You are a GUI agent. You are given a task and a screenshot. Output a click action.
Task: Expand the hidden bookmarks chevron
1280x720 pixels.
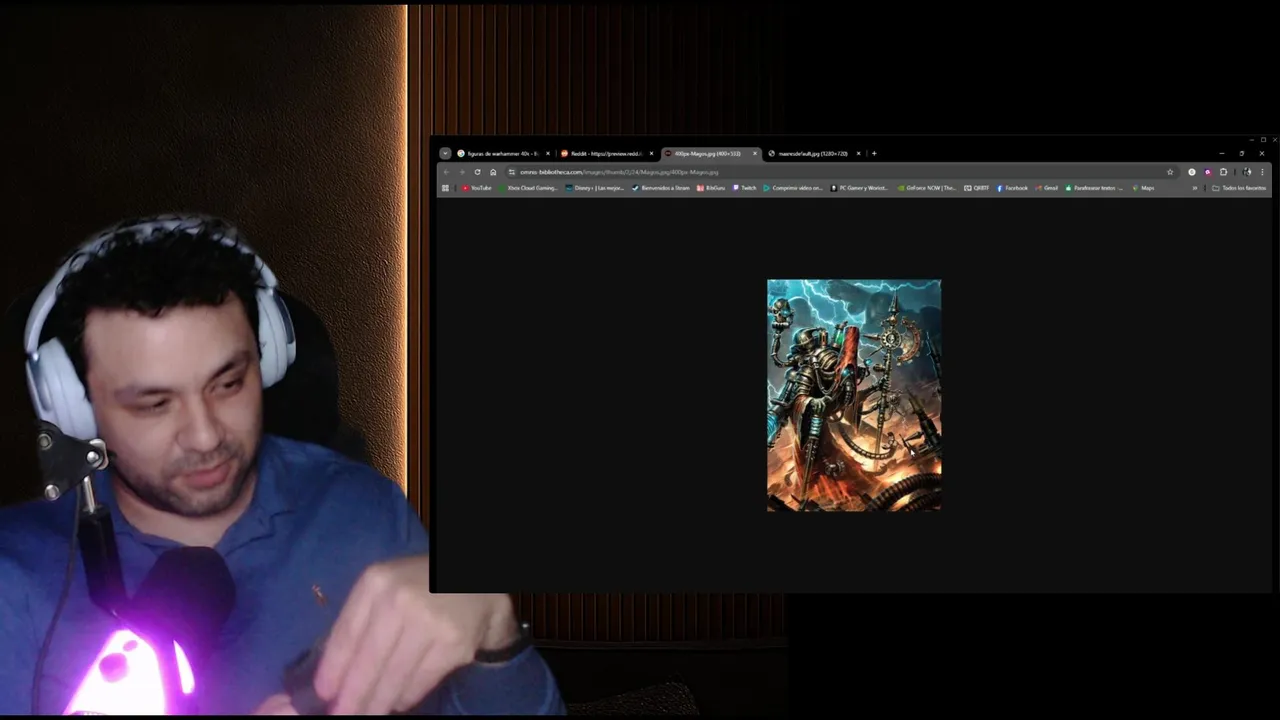[1194, 188]
